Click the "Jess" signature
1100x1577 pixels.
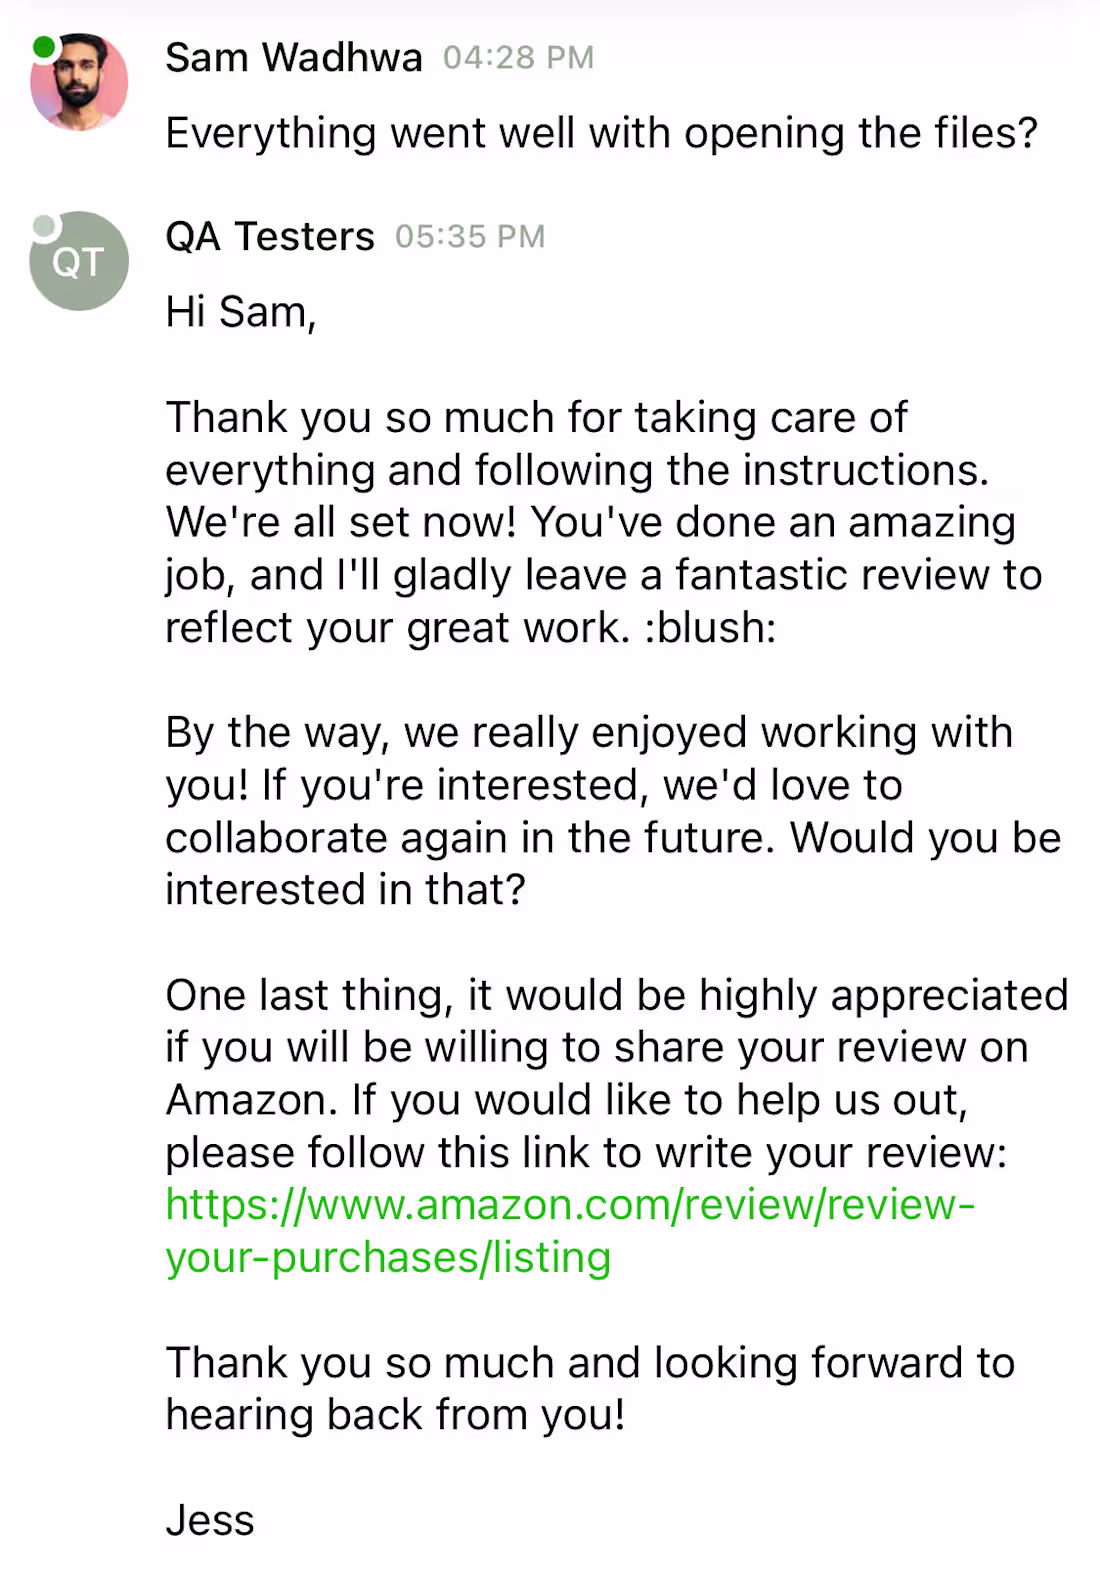(210, 1520)
